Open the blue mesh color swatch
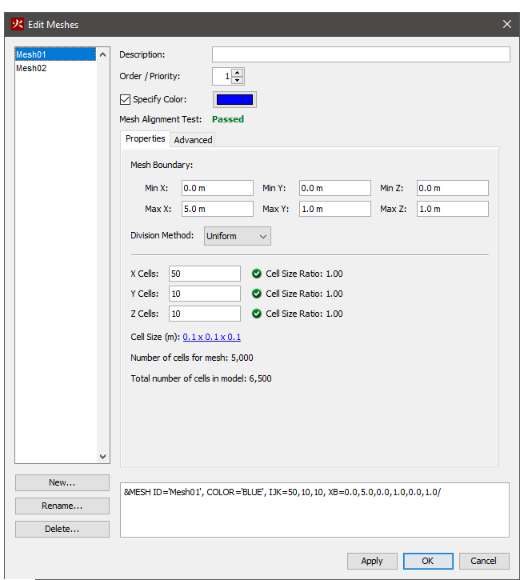The image size is (524, 580). click(x=234, y=100)
